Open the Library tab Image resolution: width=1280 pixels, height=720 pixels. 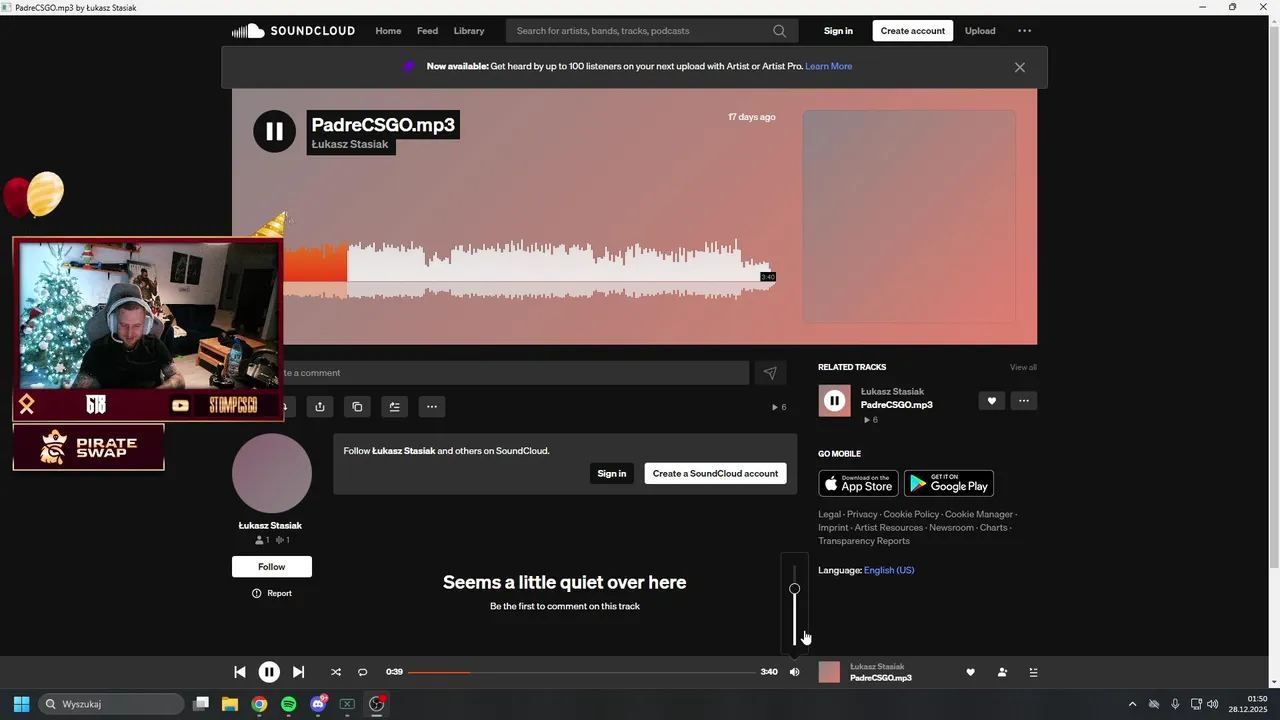click(469, 31)
